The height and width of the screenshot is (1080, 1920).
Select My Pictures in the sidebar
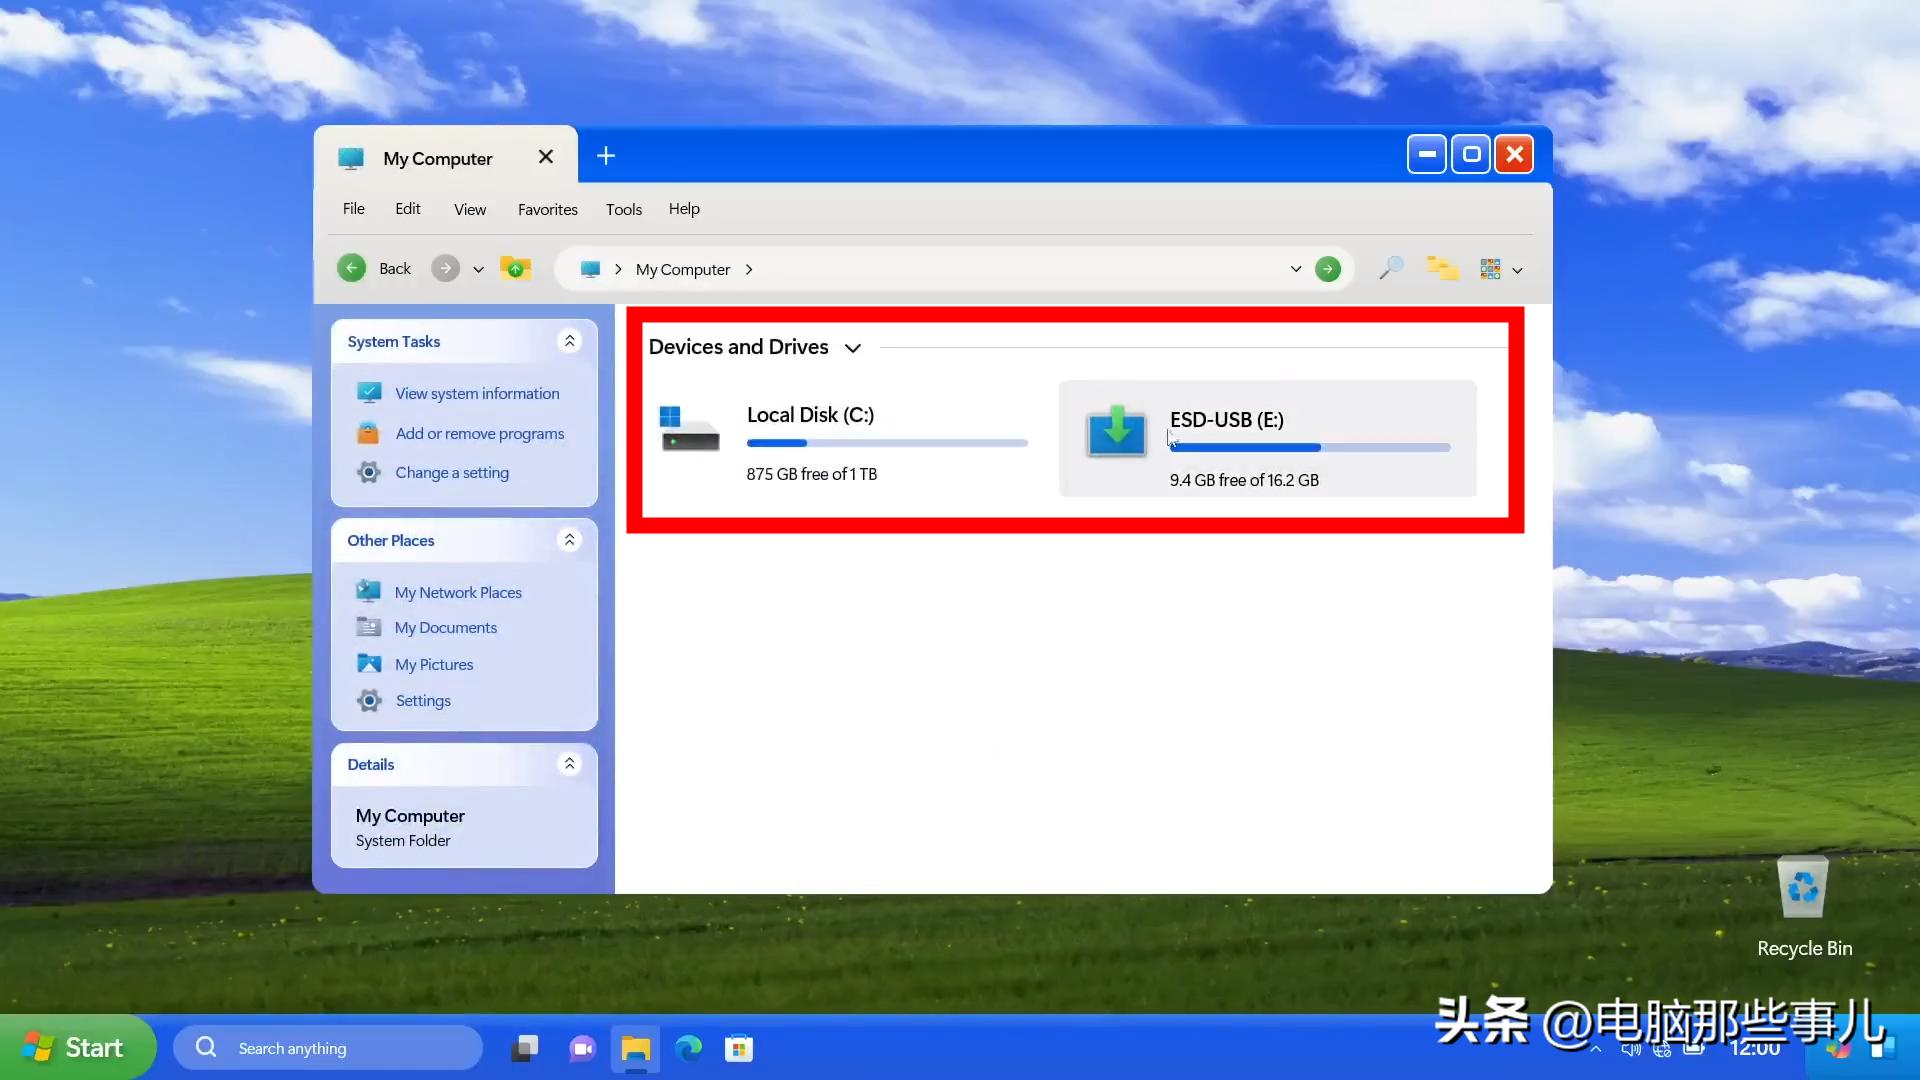[x=434, y=663]
